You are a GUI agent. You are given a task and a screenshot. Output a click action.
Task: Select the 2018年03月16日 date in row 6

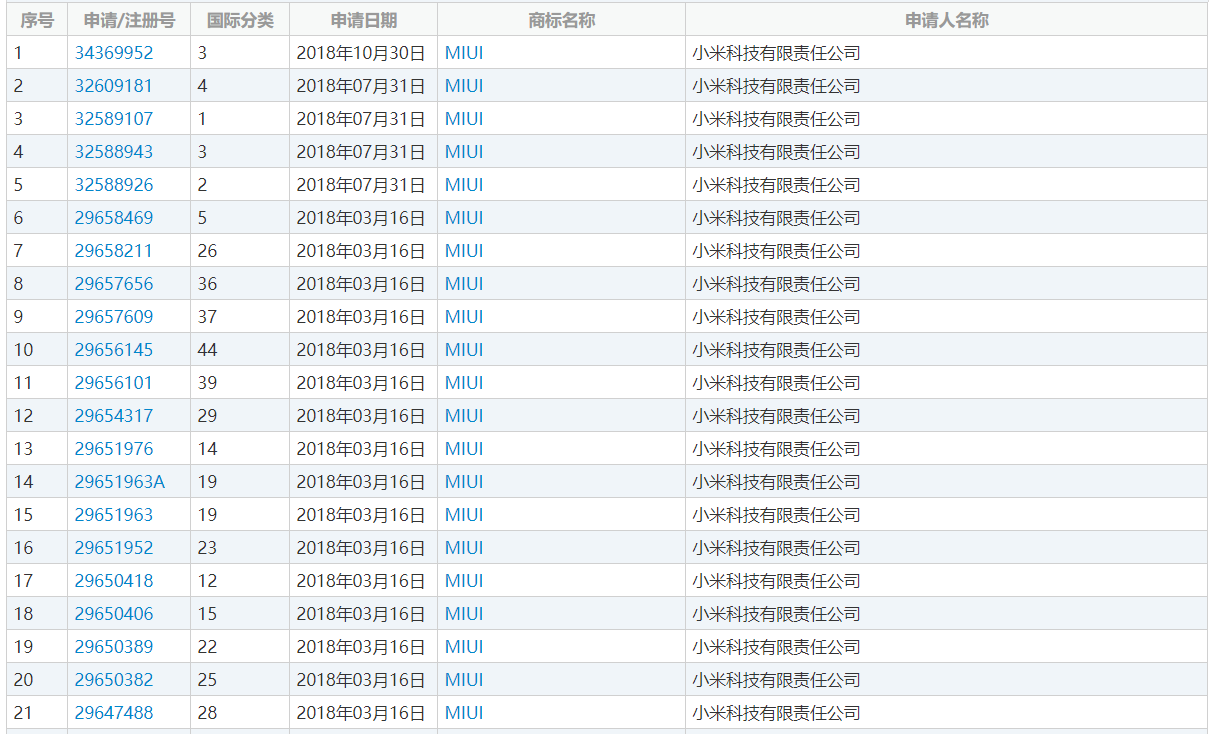(361, 218)
